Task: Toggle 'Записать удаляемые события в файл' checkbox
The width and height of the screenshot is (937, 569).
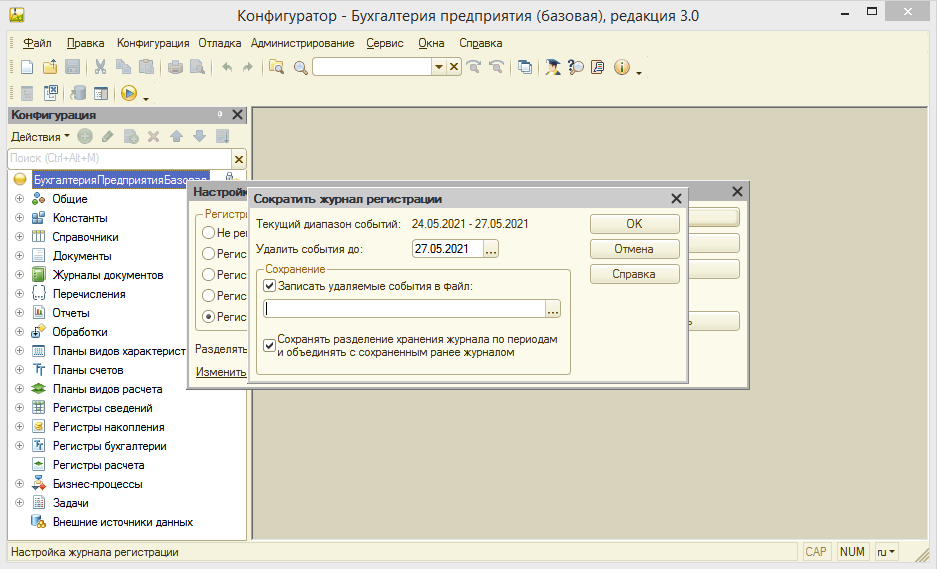Action: tap(269, 286)
